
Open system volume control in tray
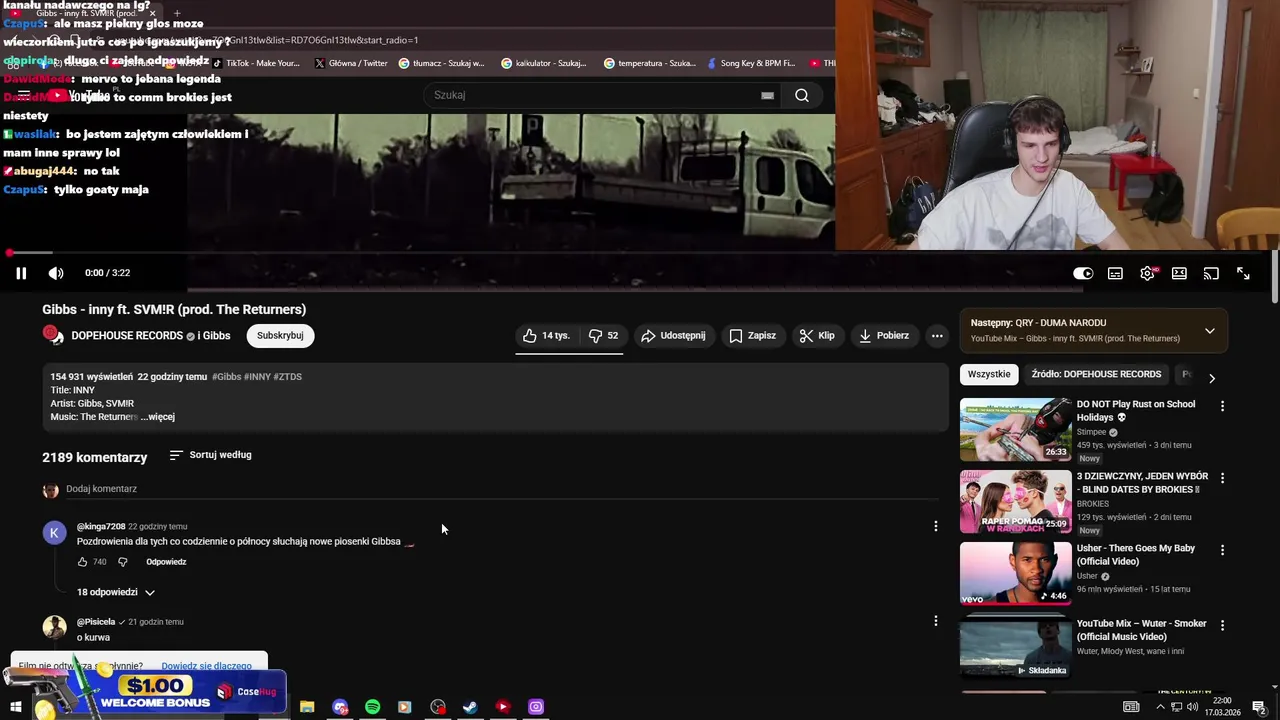(x=1193, y=707)
